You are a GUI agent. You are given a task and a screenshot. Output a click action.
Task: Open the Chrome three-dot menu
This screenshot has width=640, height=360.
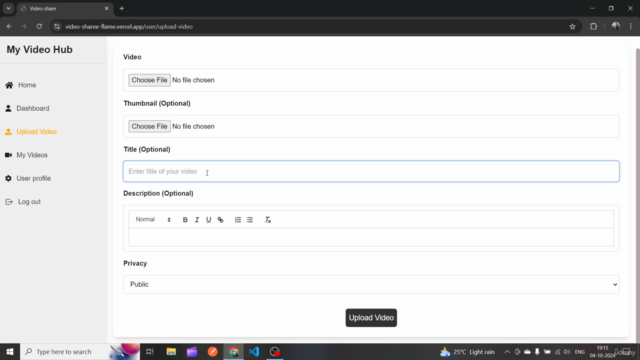click(x=631, y=27)
